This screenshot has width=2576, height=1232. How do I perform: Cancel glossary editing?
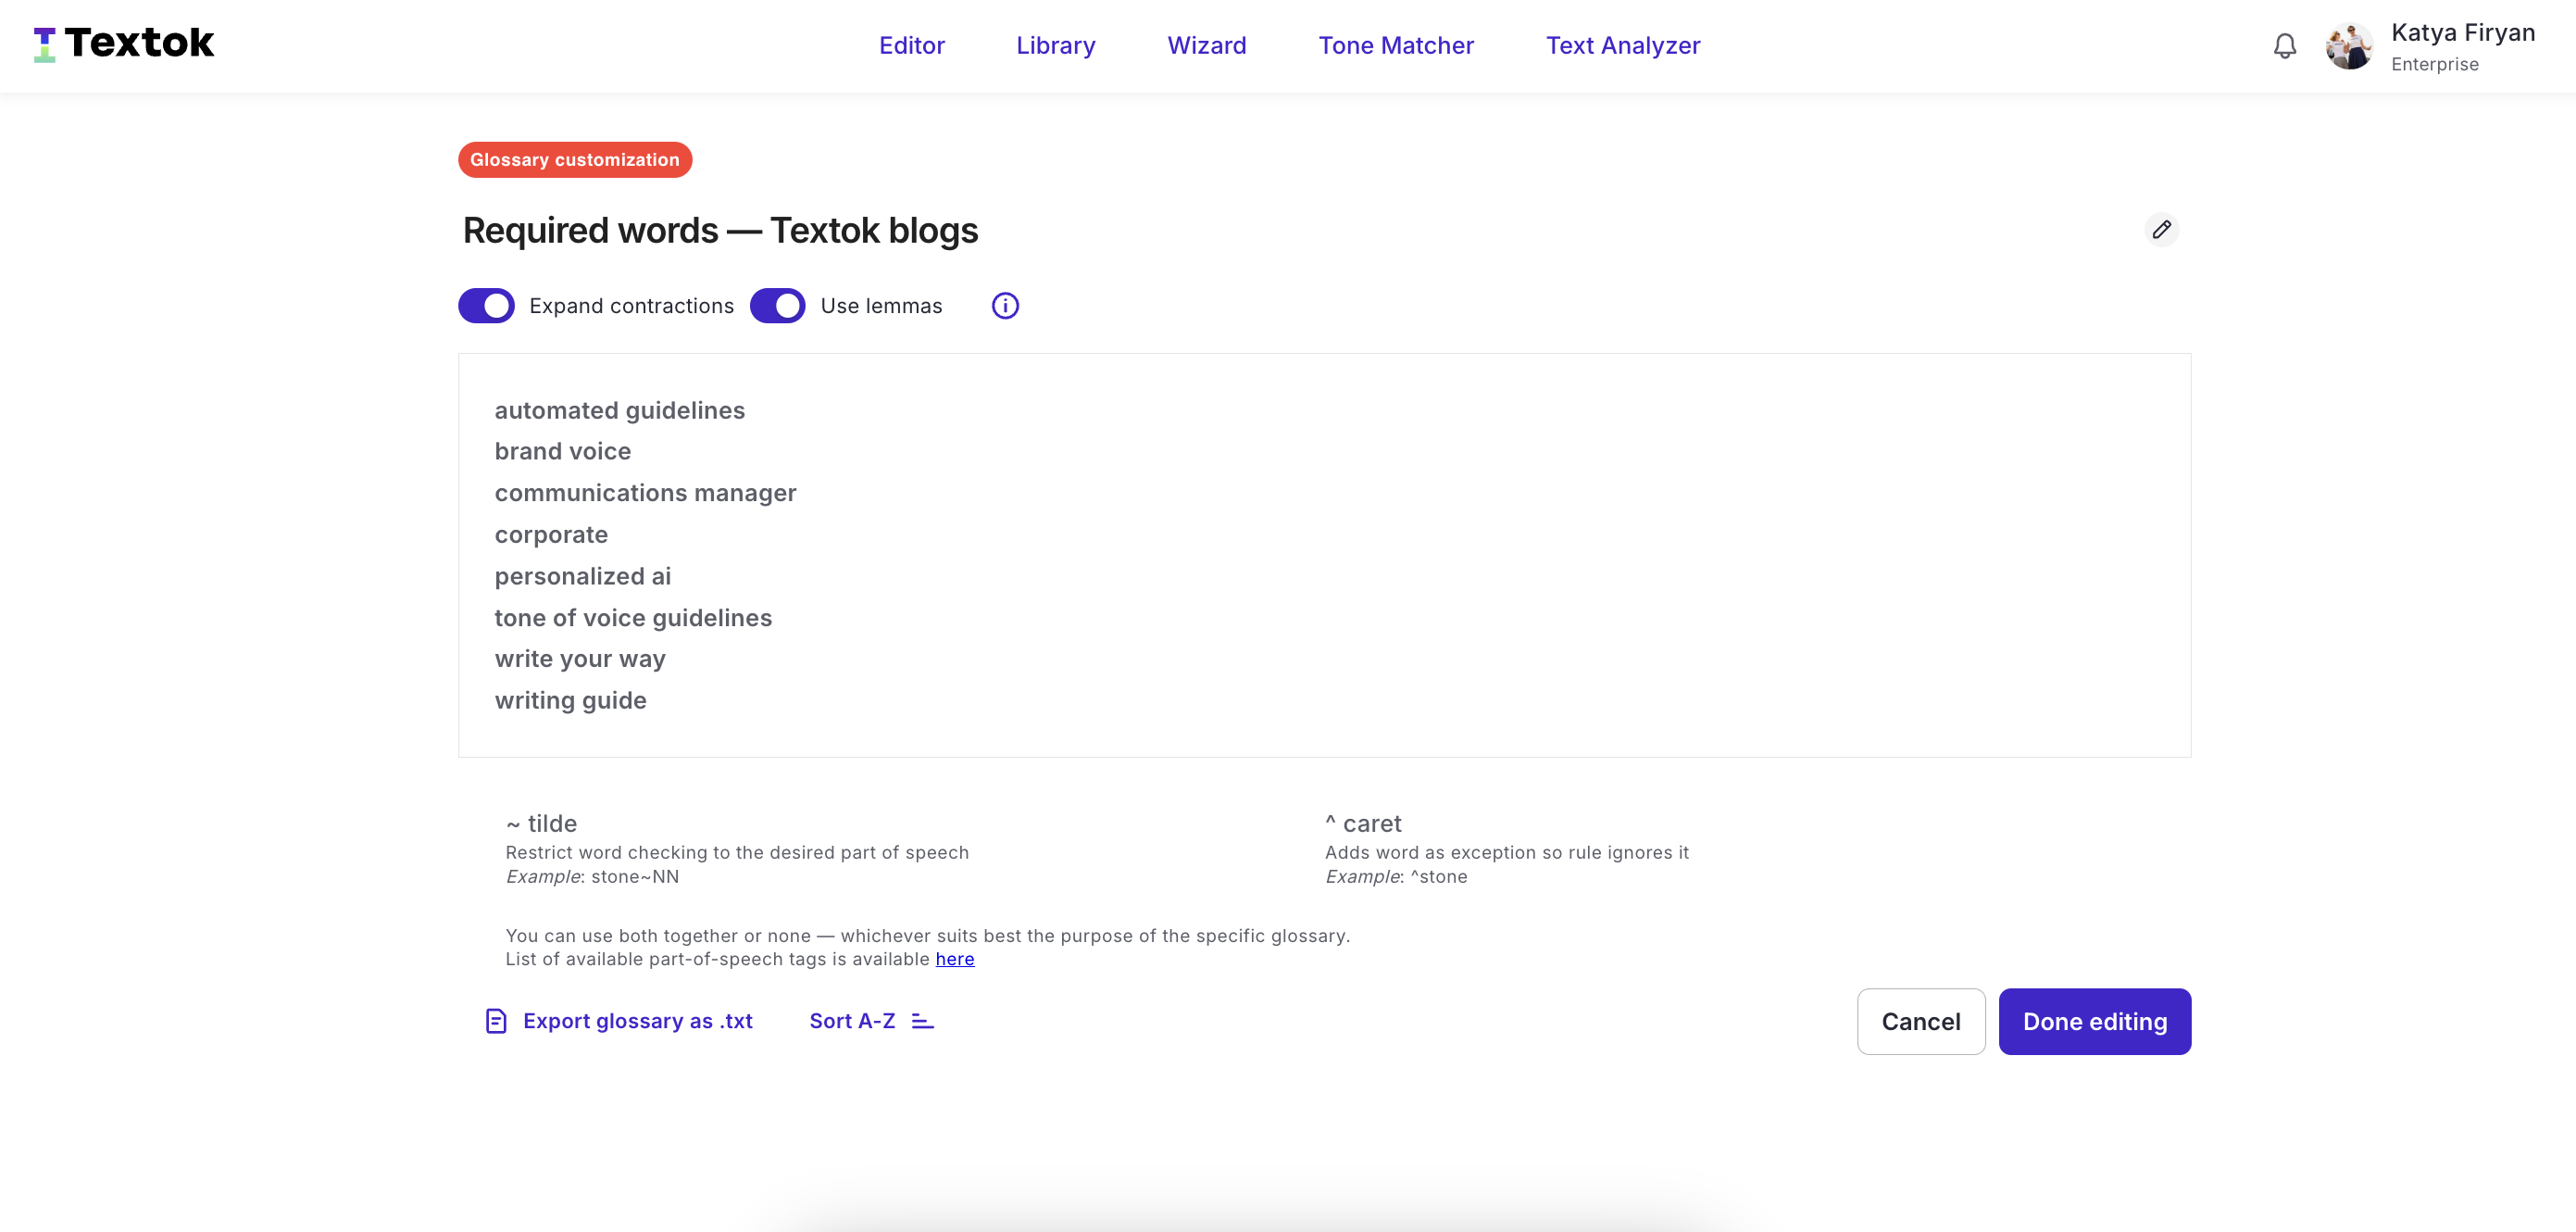1920,1021
